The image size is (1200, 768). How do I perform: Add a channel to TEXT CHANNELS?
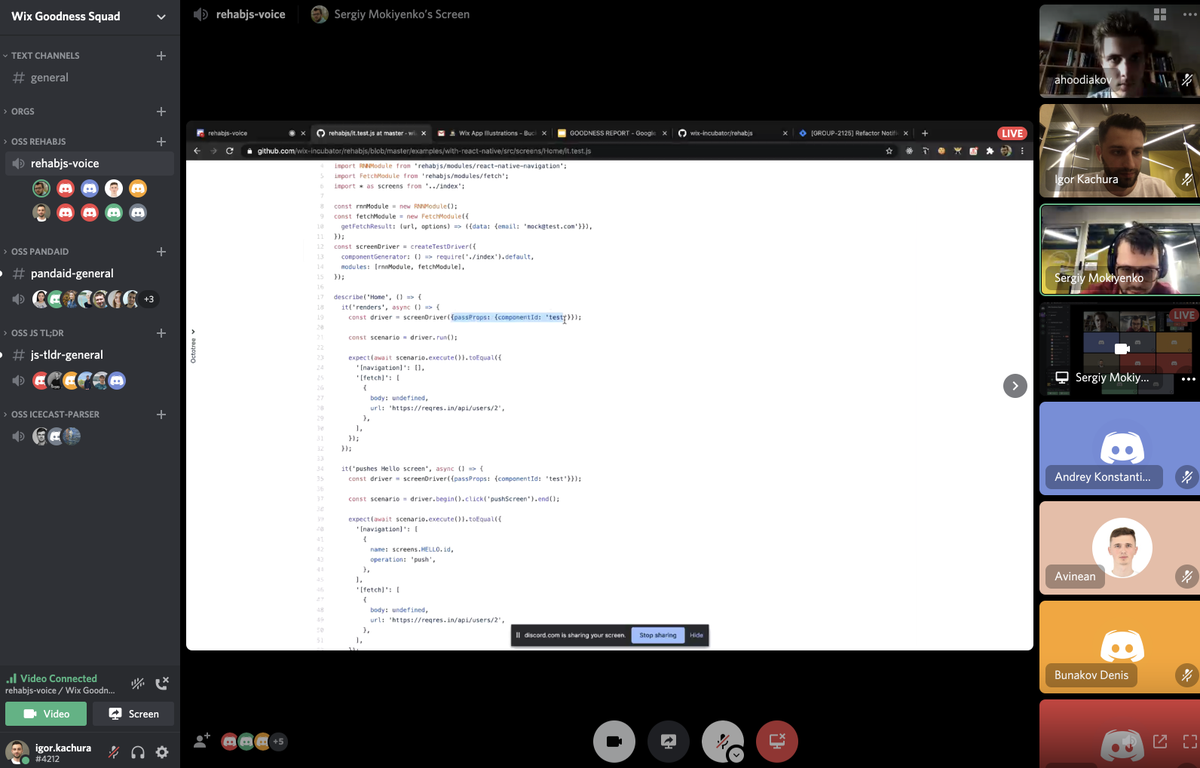click(x=161, y=55)
